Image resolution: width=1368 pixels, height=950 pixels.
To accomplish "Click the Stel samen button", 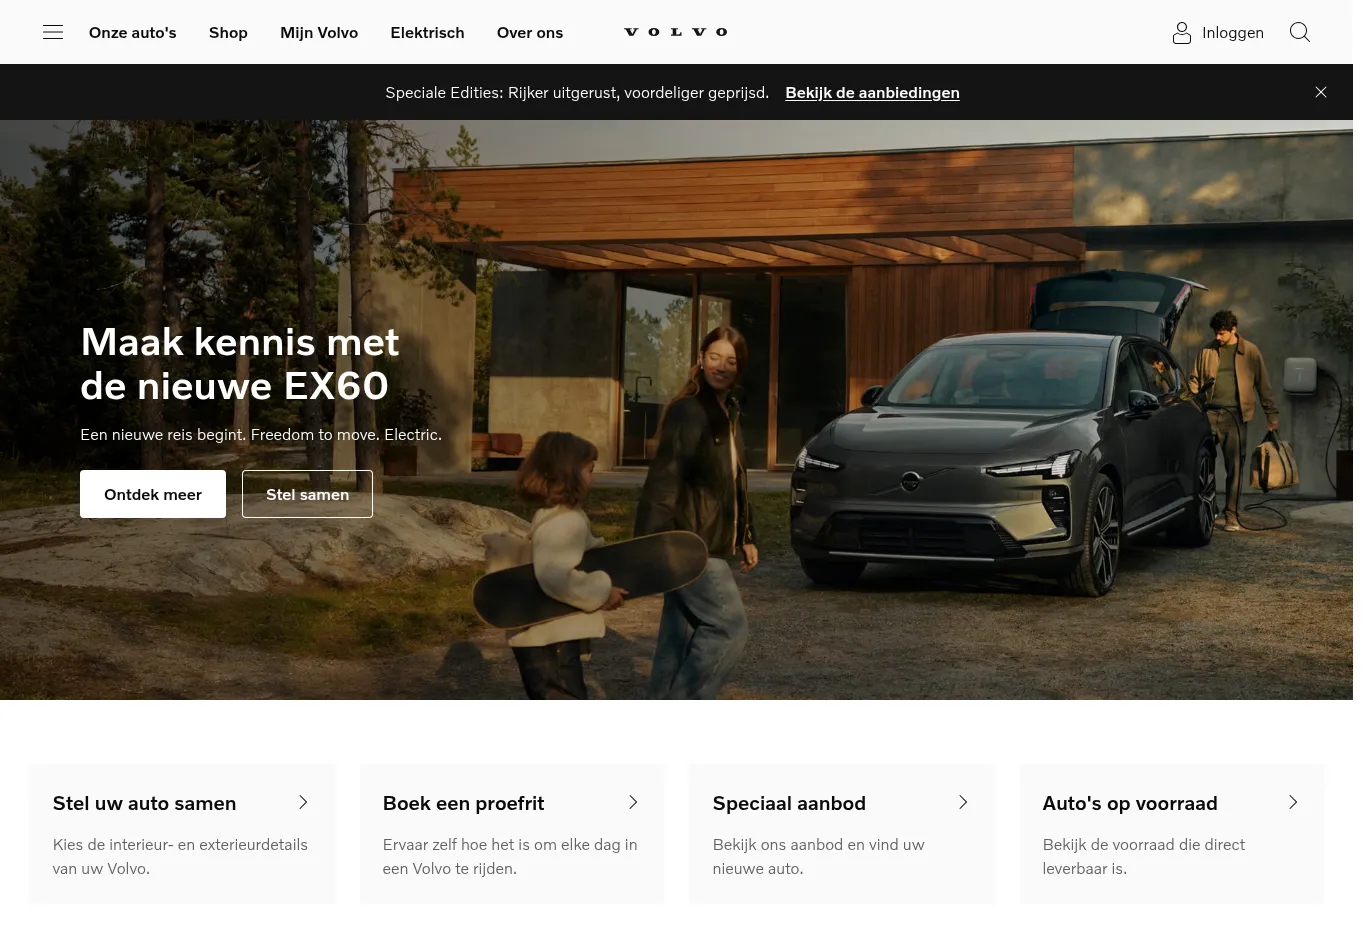I will point(307,494).
